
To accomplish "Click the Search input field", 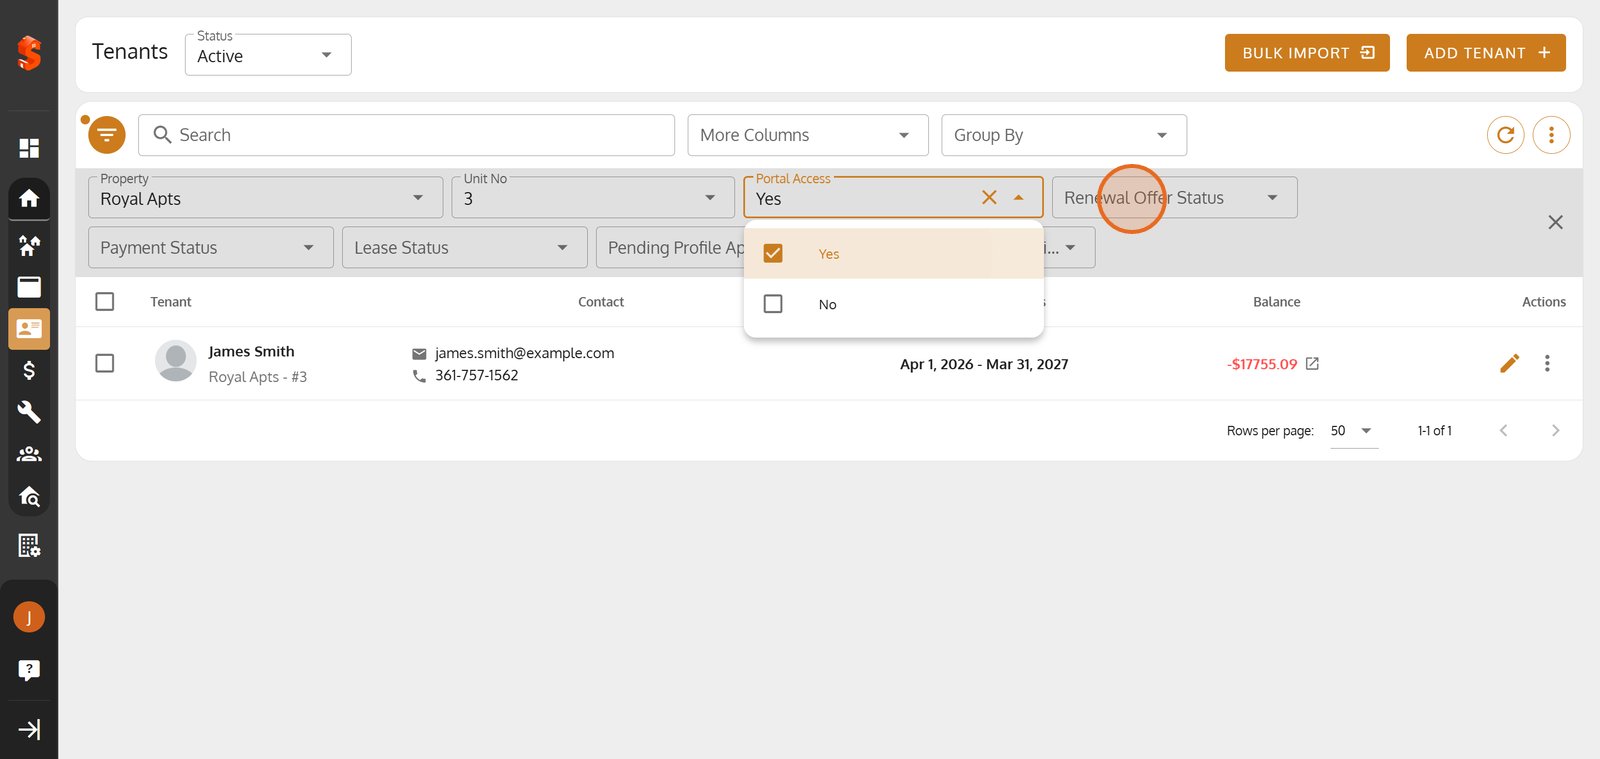I will [x=407, y=135].
